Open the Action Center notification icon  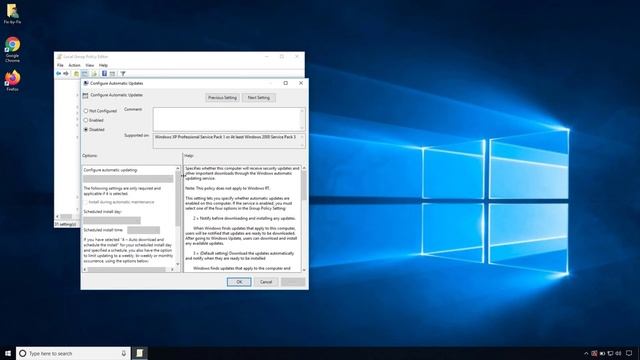(629, 353)
